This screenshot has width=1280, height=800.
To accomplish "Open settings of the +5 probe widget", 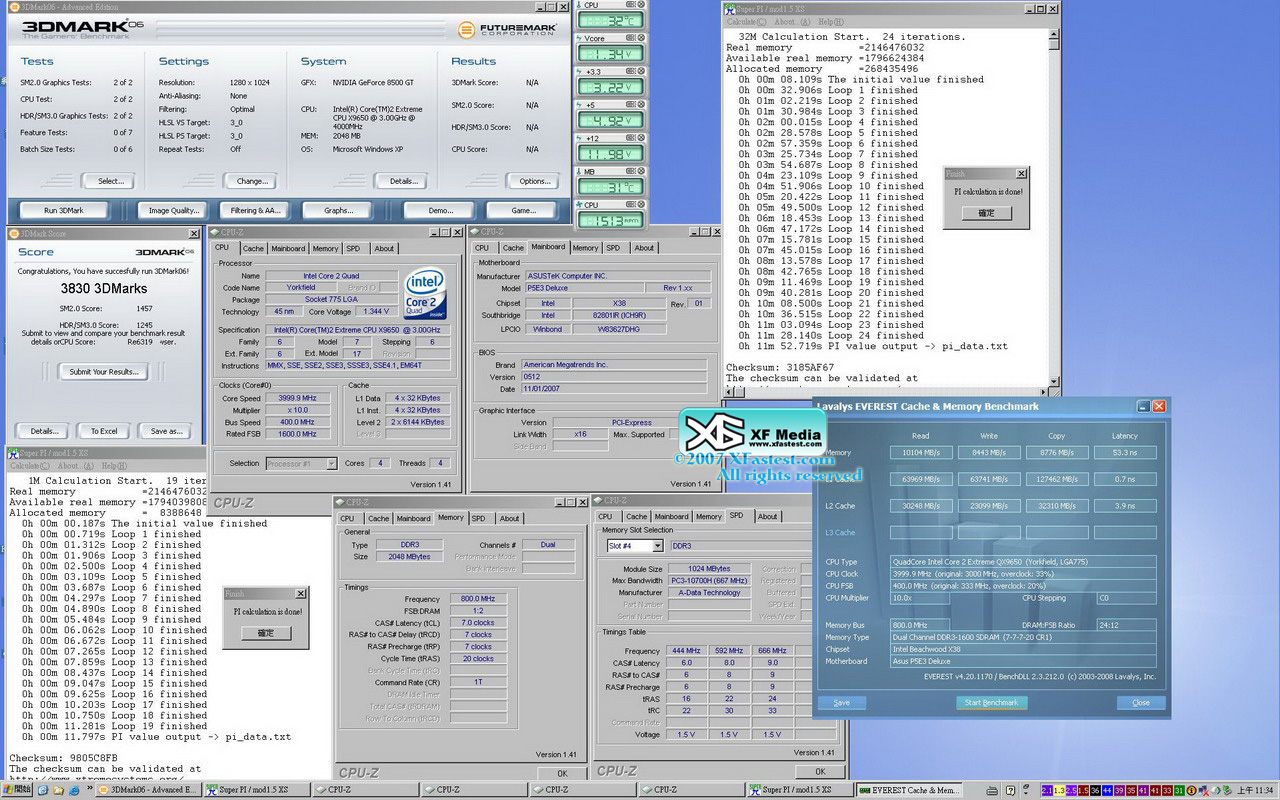I will coord(630,104).
